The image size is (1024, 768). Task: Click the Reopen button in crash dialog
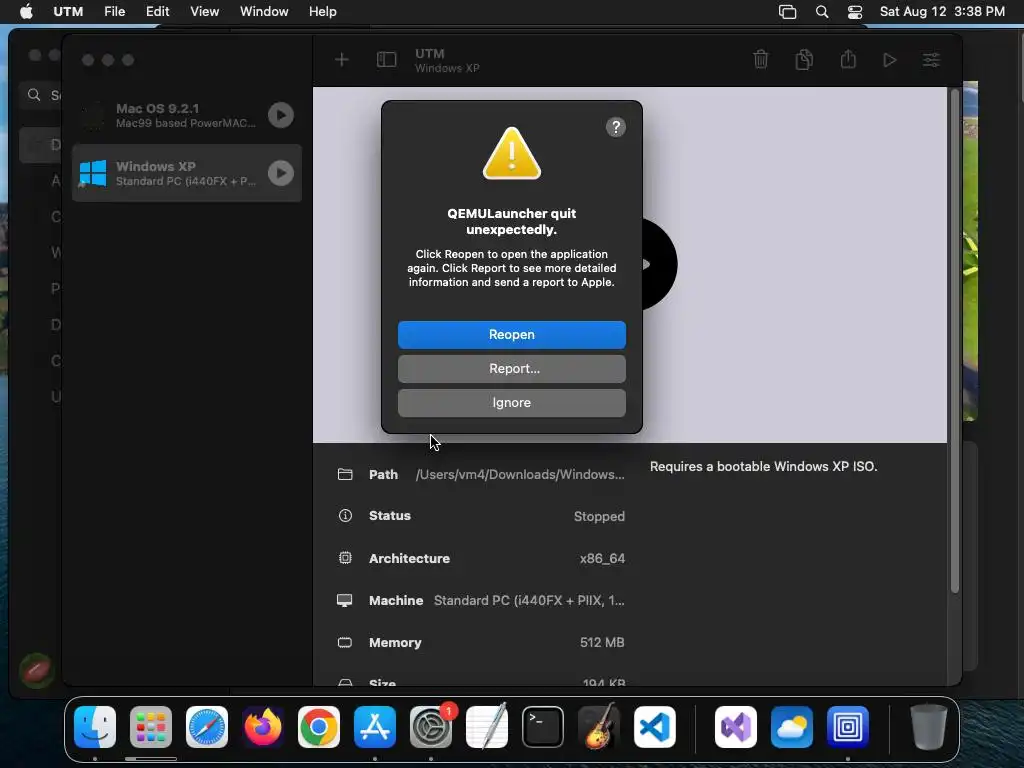click(511, 334)
